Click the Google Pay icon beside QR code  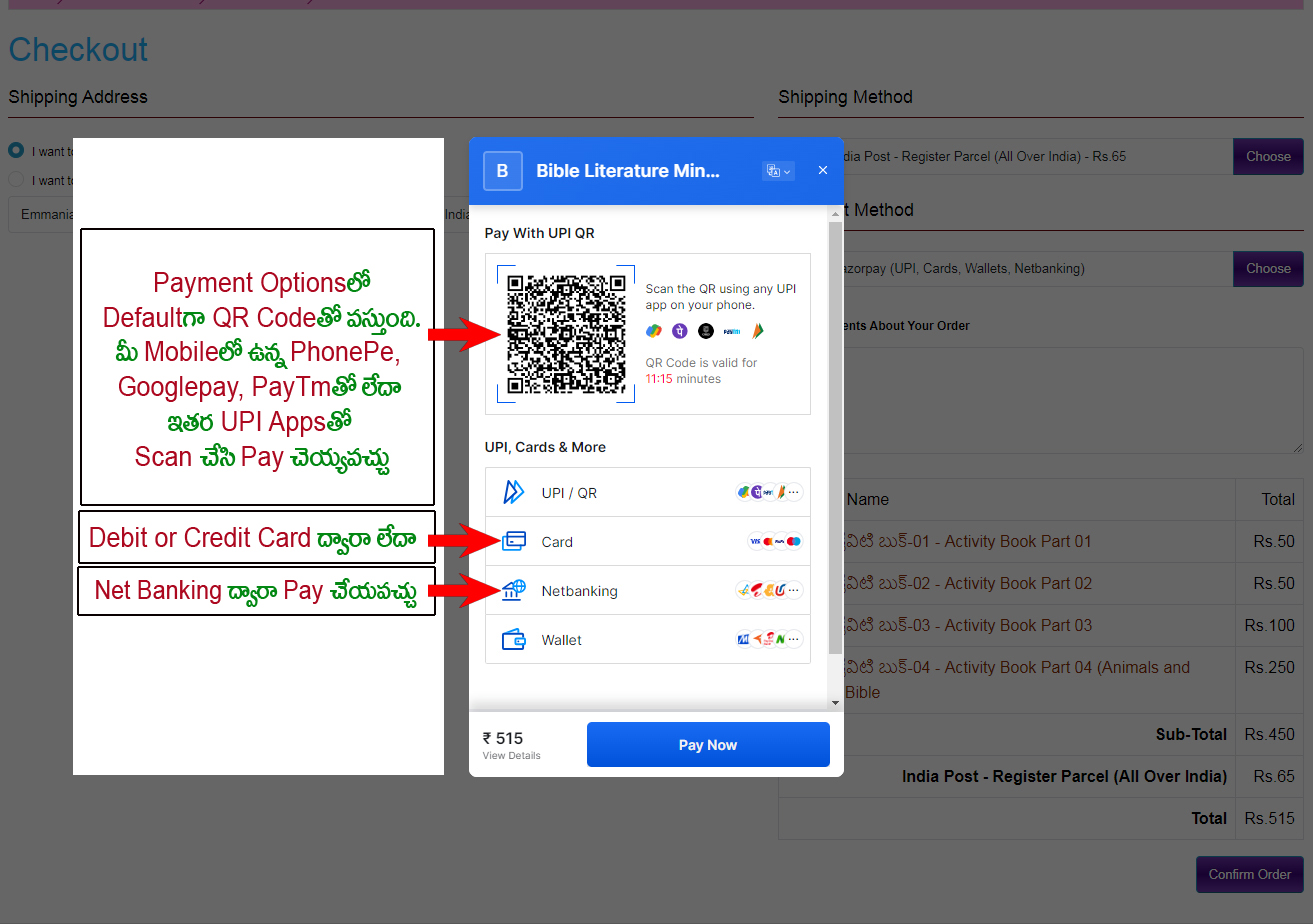coord(654,330)
